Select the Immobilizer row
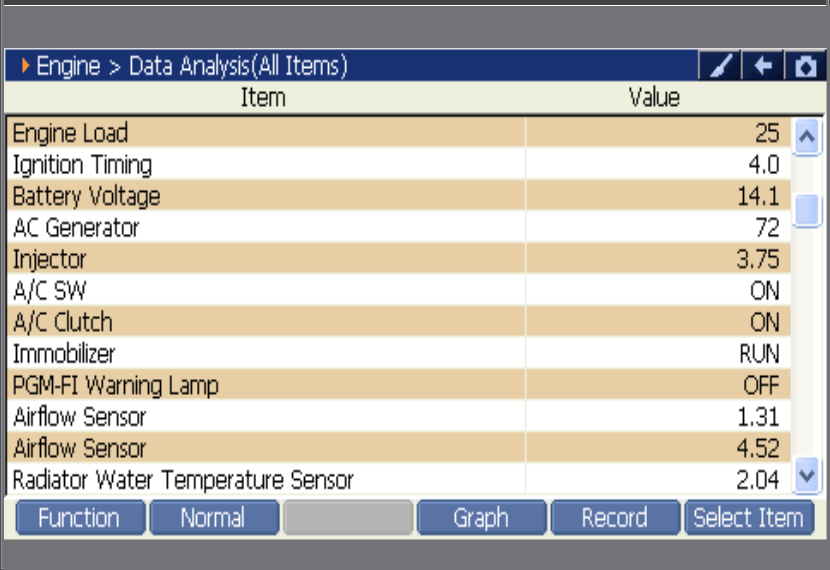The image size is (830, 570). (399, 353)
